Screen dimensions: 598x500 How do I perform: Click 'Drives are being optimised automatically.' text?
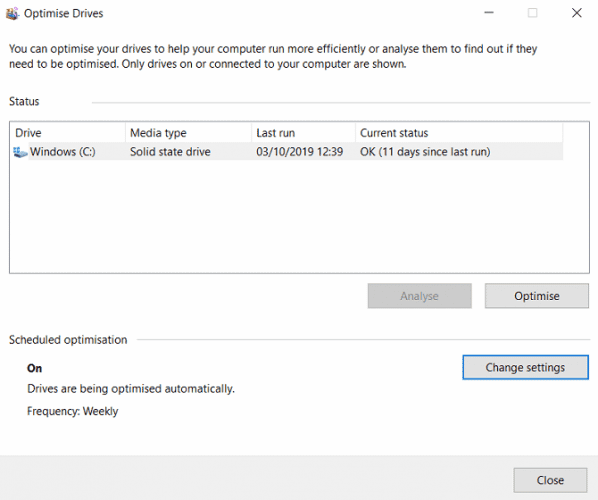[131, 389]
